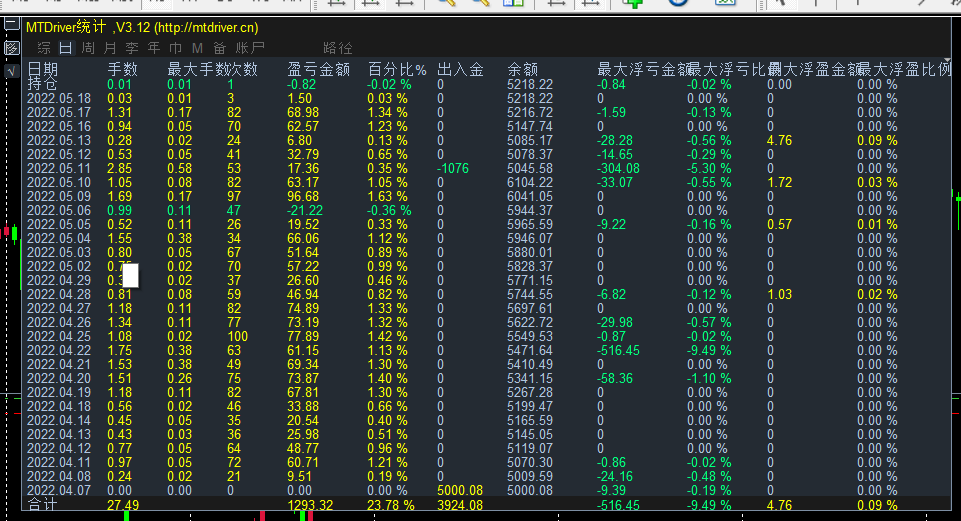
Task: Select balance 5218.22 in 持仓 row
Action: click(x=530, y=84)
